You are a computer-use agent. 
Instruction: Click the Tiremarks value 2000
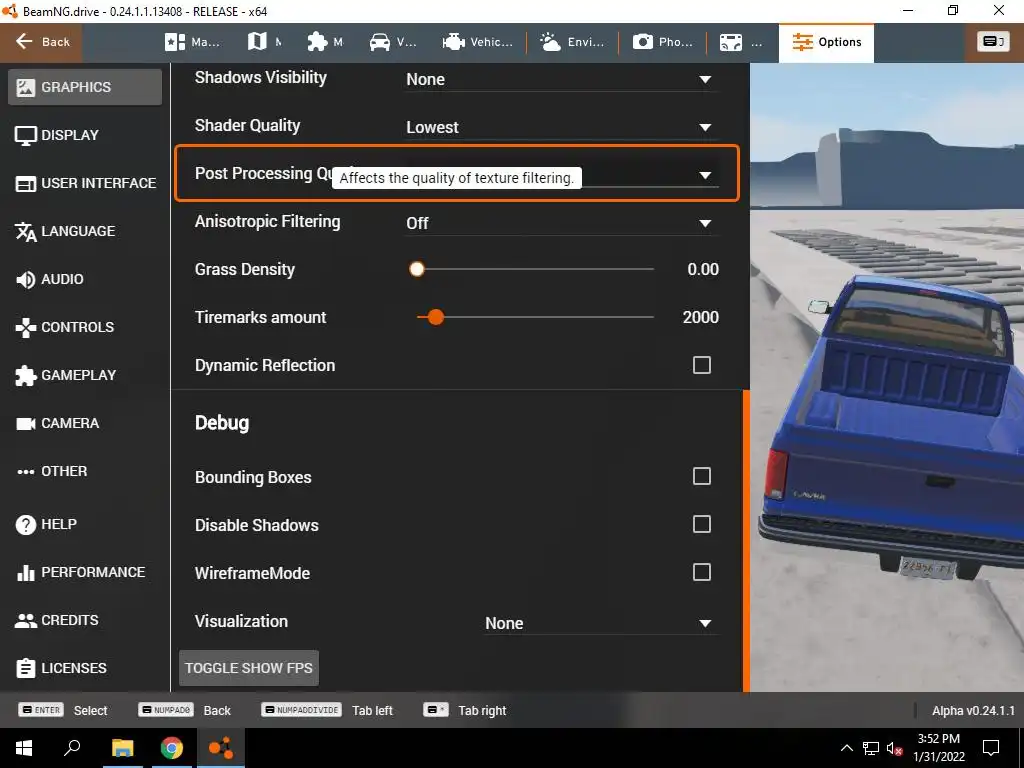[701, 317]
